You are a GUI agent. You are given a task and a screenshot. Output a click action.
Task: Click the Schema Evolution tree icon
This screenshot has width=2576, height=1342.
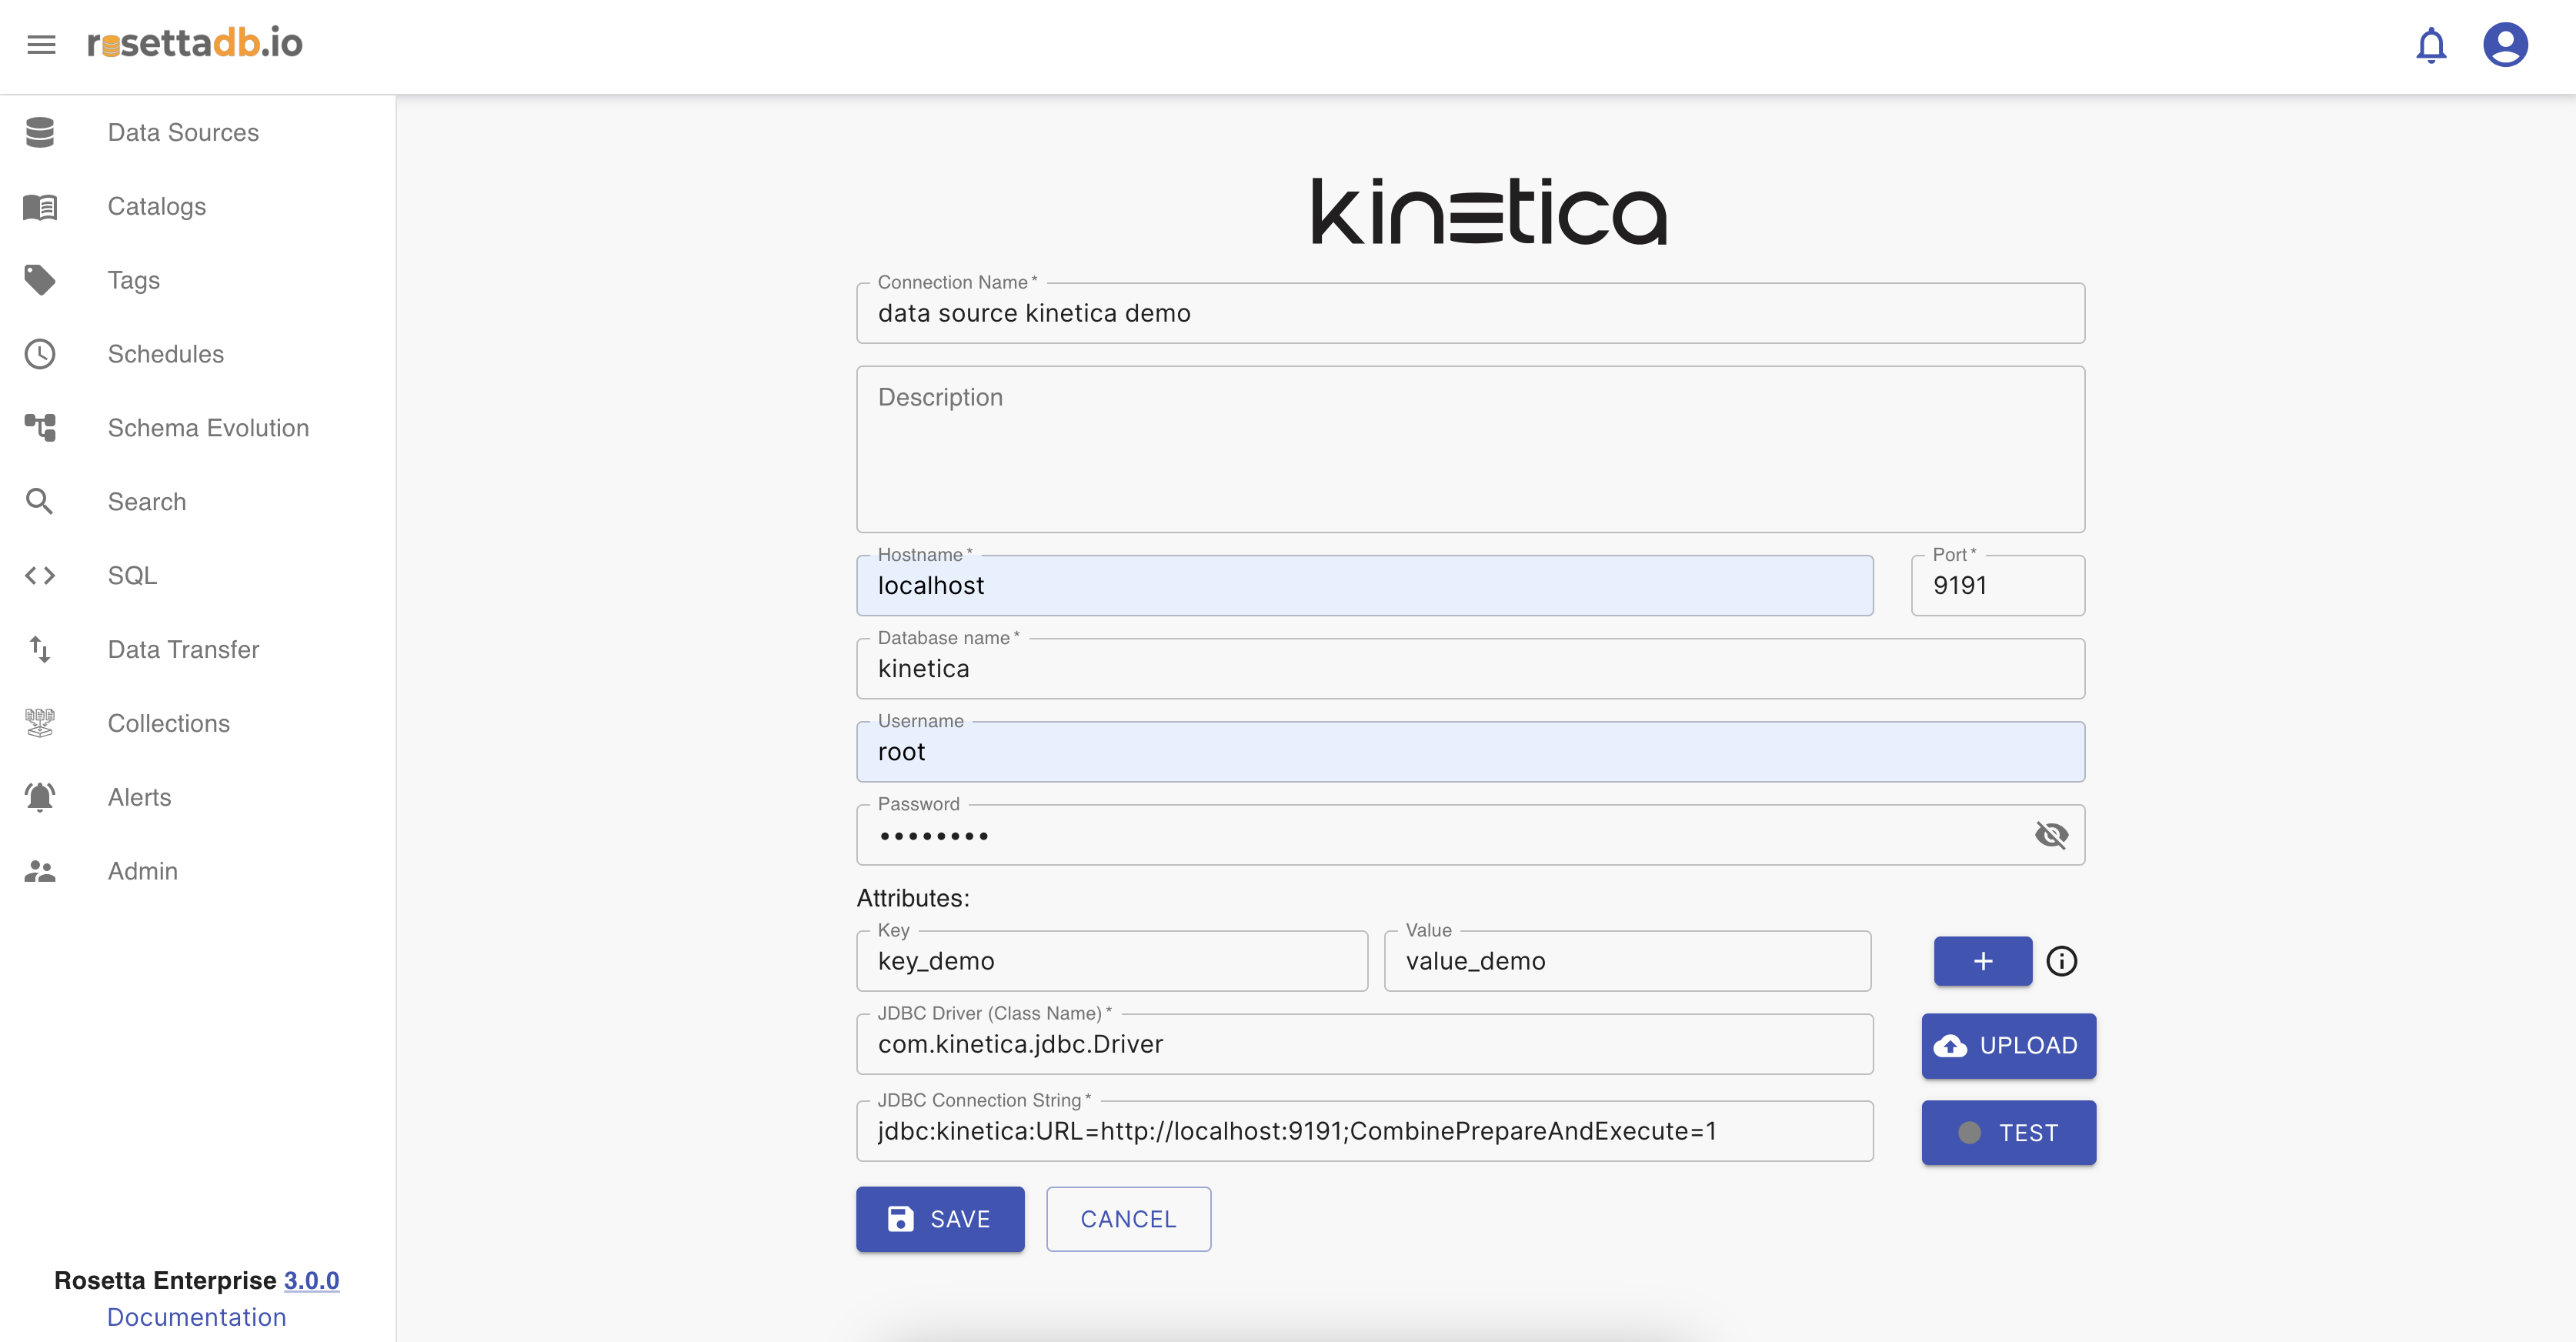(x=40, y=428)
